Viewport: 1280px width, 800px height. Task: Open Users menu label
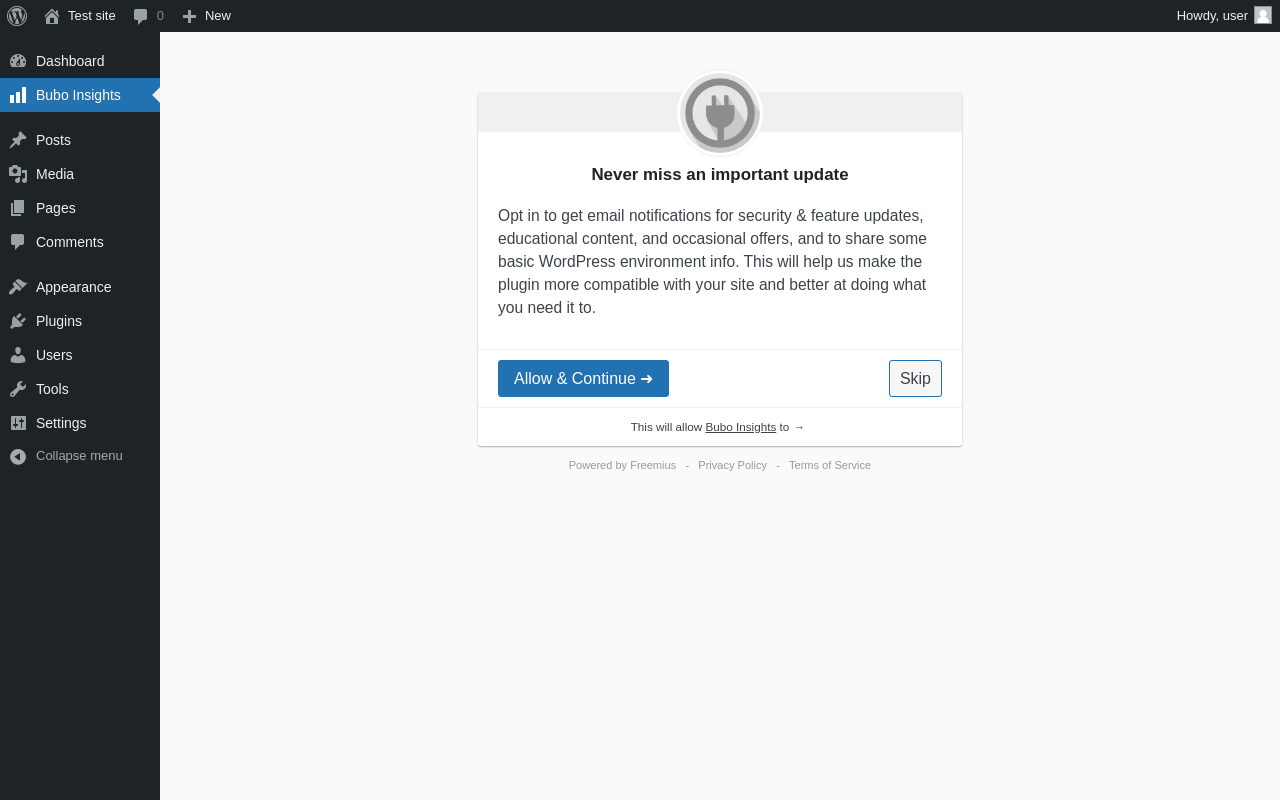[x=54, y=355]
